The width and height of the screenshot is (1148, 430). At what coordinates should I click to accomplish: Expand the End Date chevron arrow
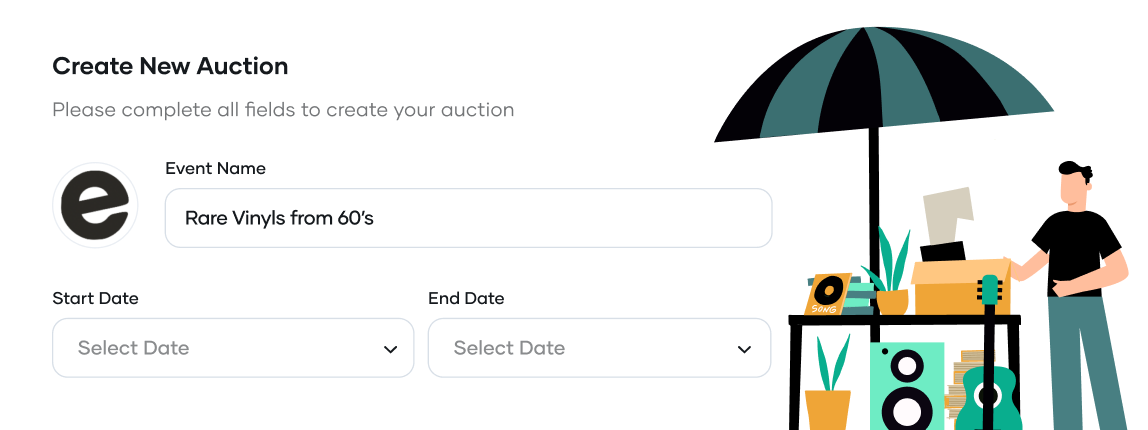[744, 349]
